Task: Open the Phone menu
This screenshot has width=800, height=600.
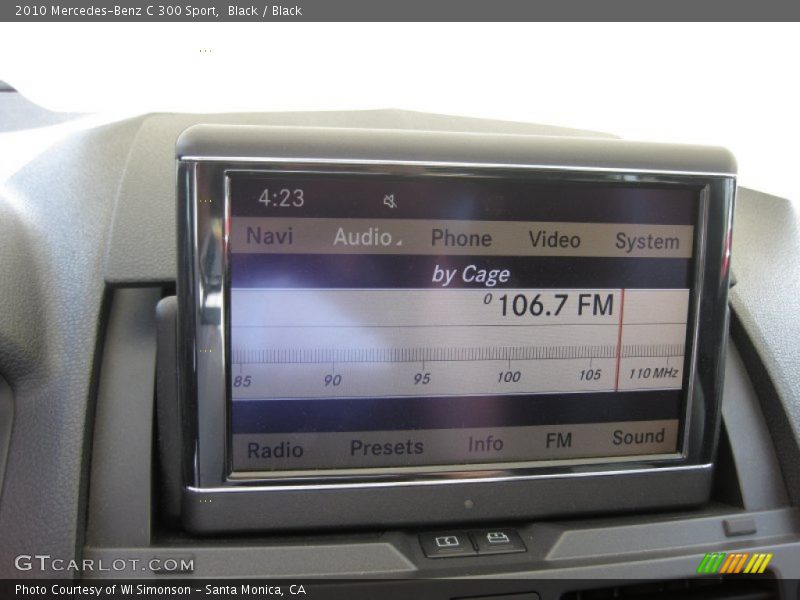Action: click(x=461, y=238)
